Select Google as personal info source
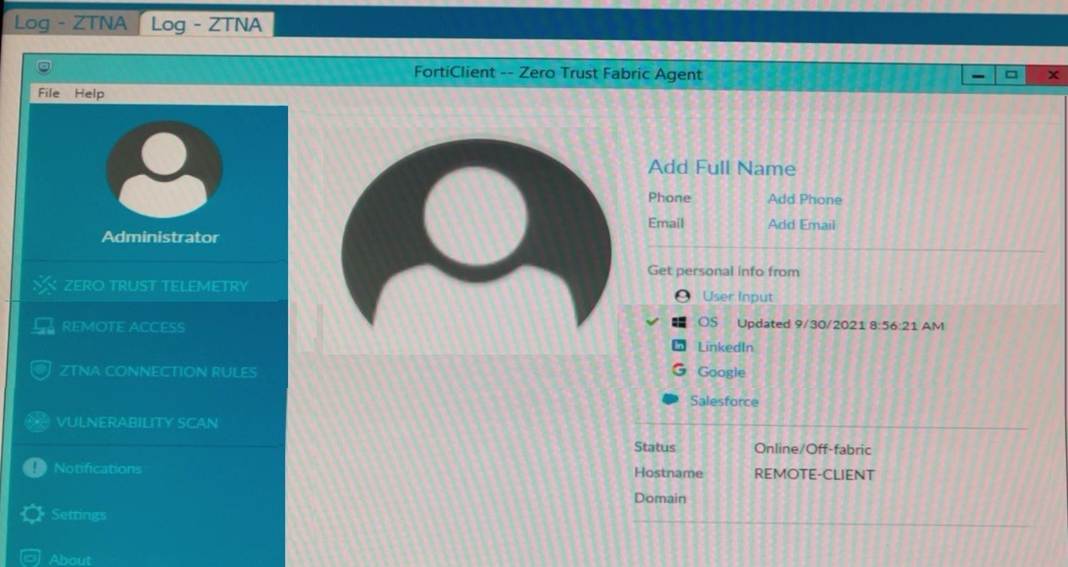The width and height of the screenshot is (1068, 567). click(721, 372)
